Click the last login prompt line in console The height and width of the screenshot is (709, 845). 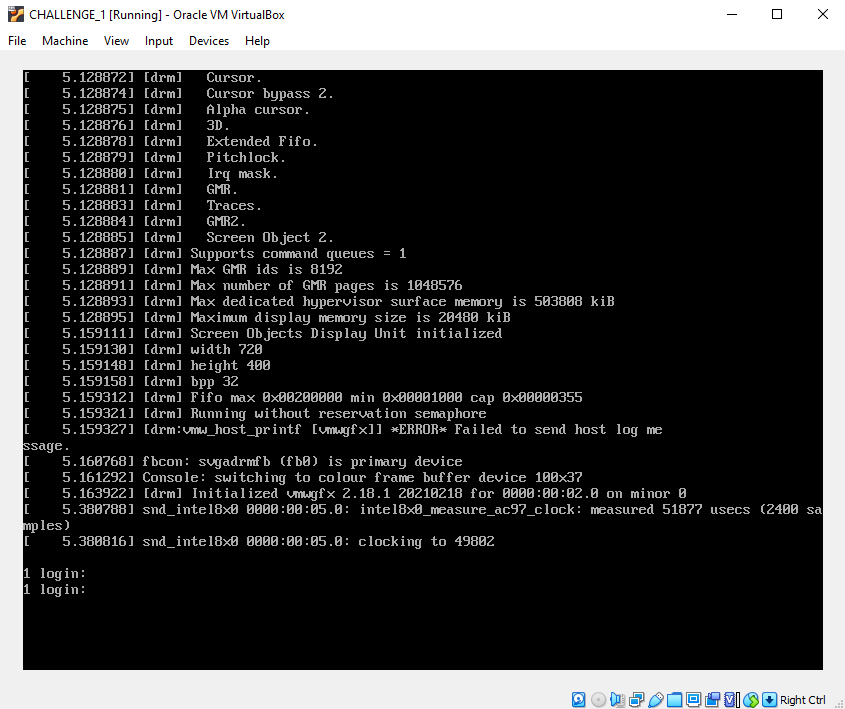[x=55, y=590]
